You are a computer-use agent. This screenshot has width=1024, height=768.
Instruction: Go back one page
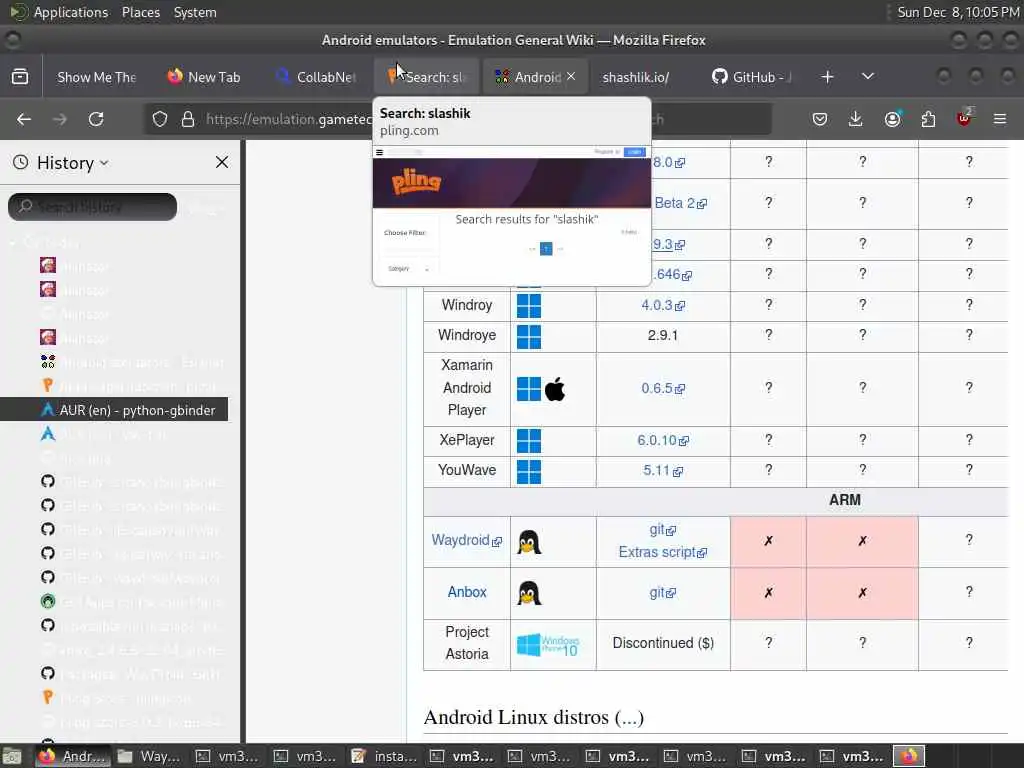(x=24, y=119)
